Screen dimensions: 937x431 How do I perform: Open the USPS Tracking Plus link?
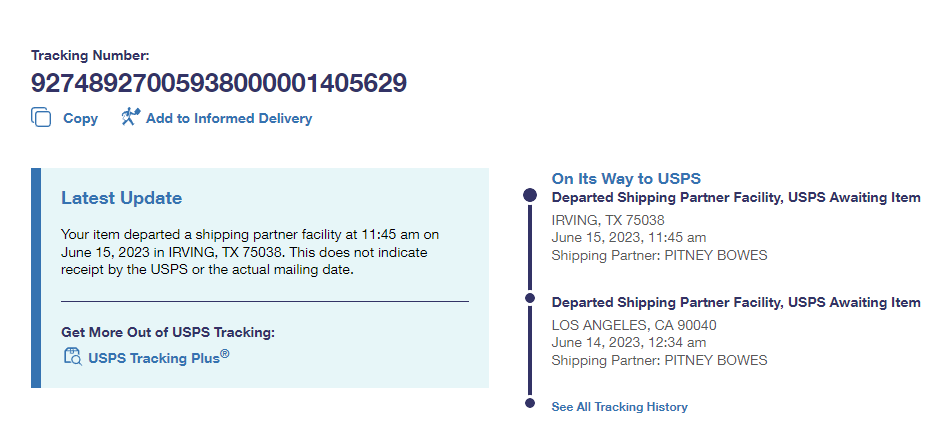158,356
